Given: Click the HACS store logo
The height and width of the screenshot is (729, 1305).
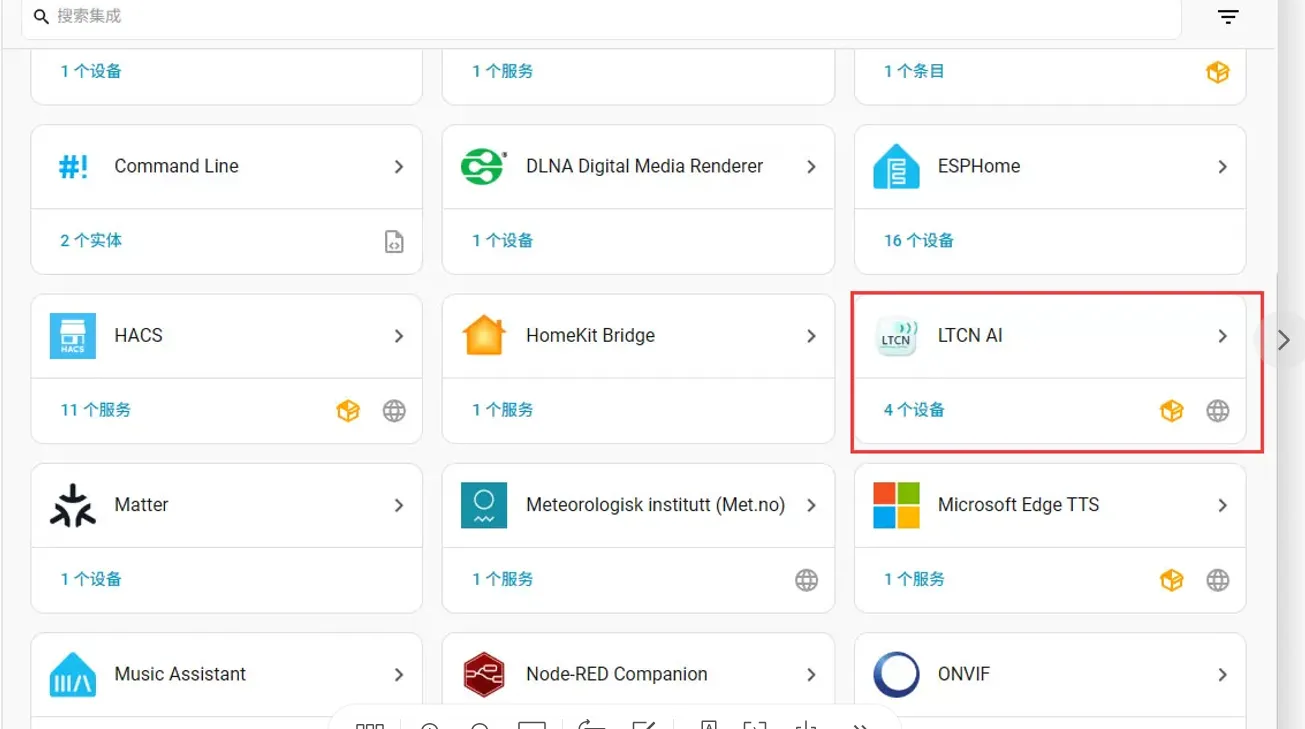Looking at the screenshot, I should tap(73, 336).
